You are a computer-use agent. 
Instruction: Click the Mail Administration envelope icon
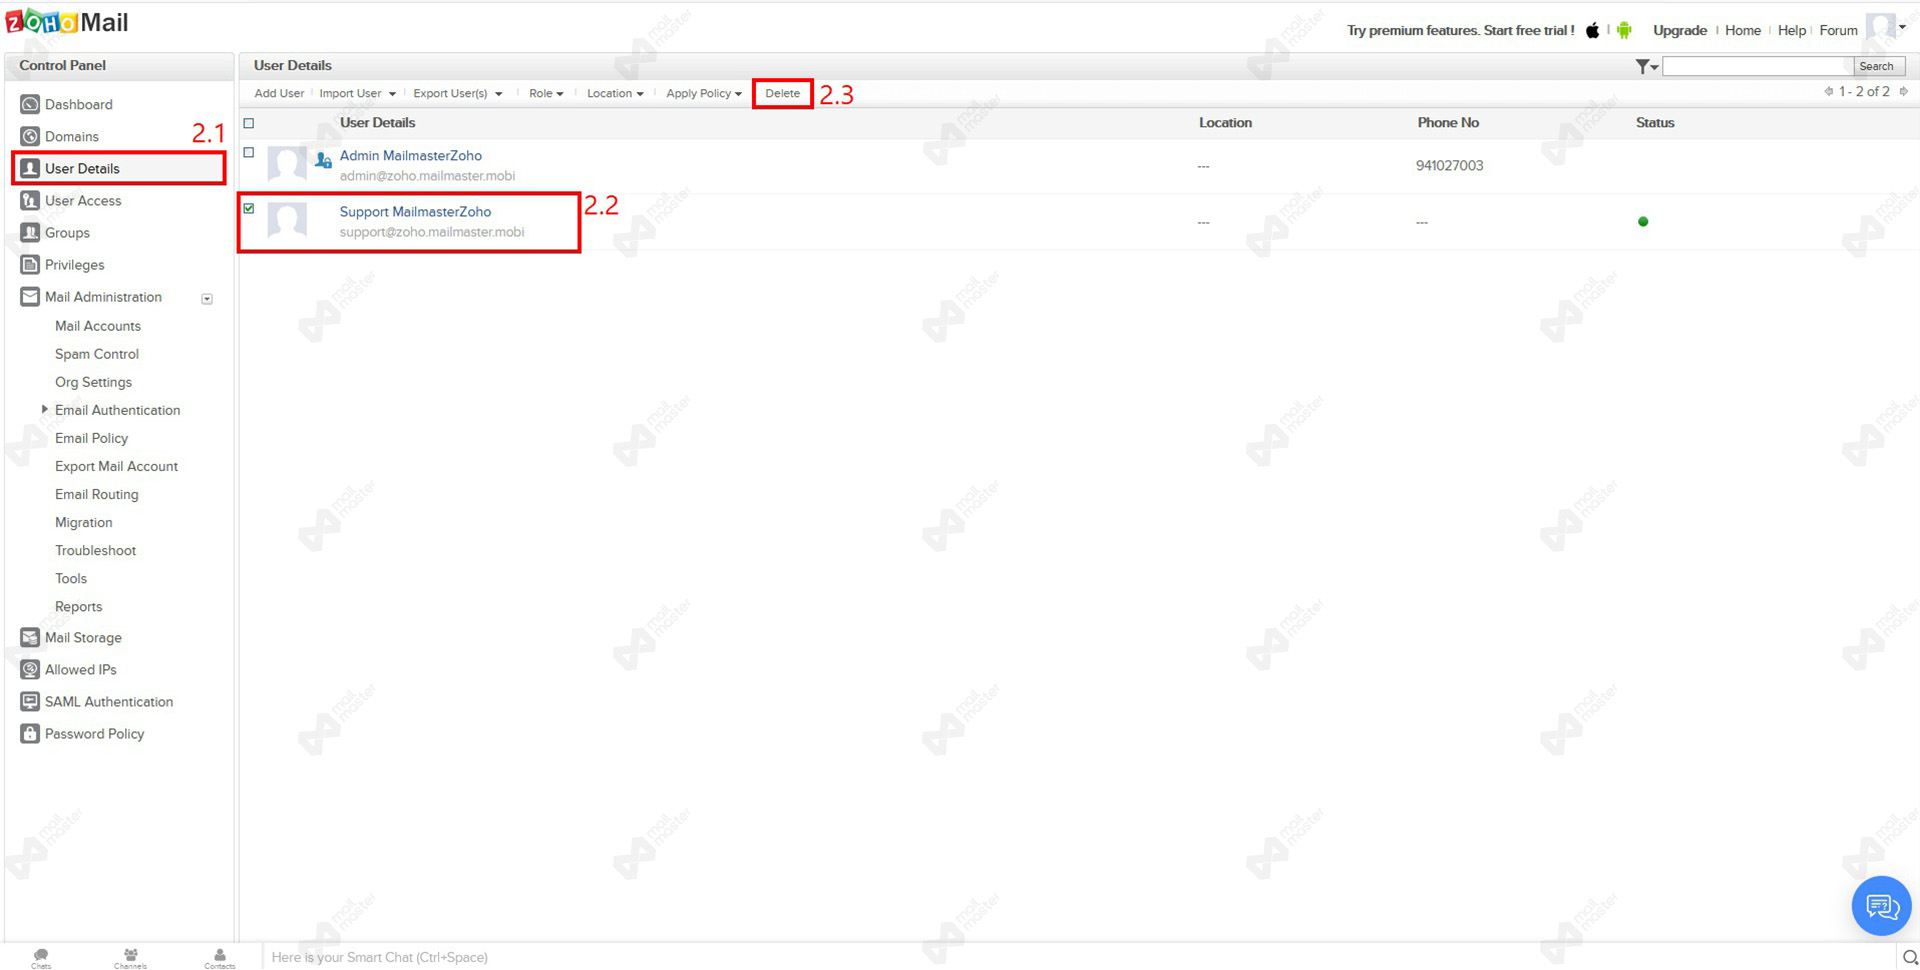(30, 296)
